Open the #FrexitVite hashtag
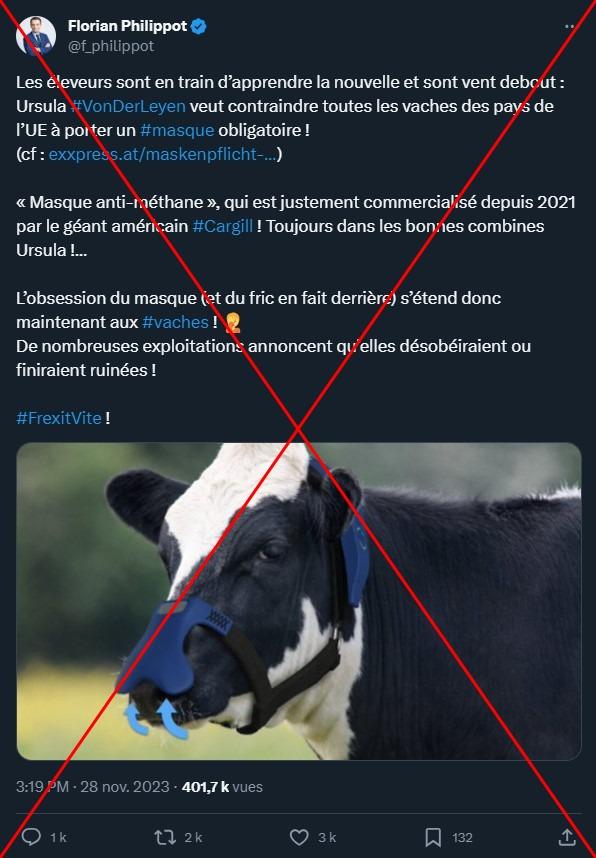The width and height of the screenshot is (596, 858). pos(59,418)
